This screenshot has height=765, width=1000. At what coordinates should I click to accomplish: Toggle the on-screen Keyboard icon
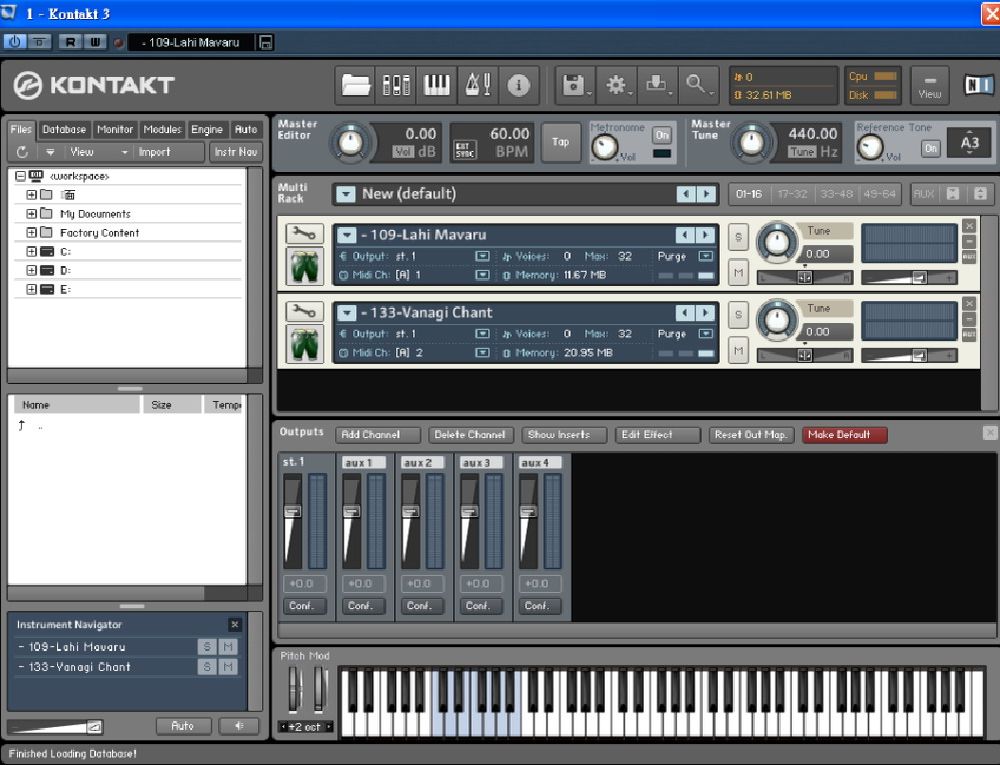437,85
